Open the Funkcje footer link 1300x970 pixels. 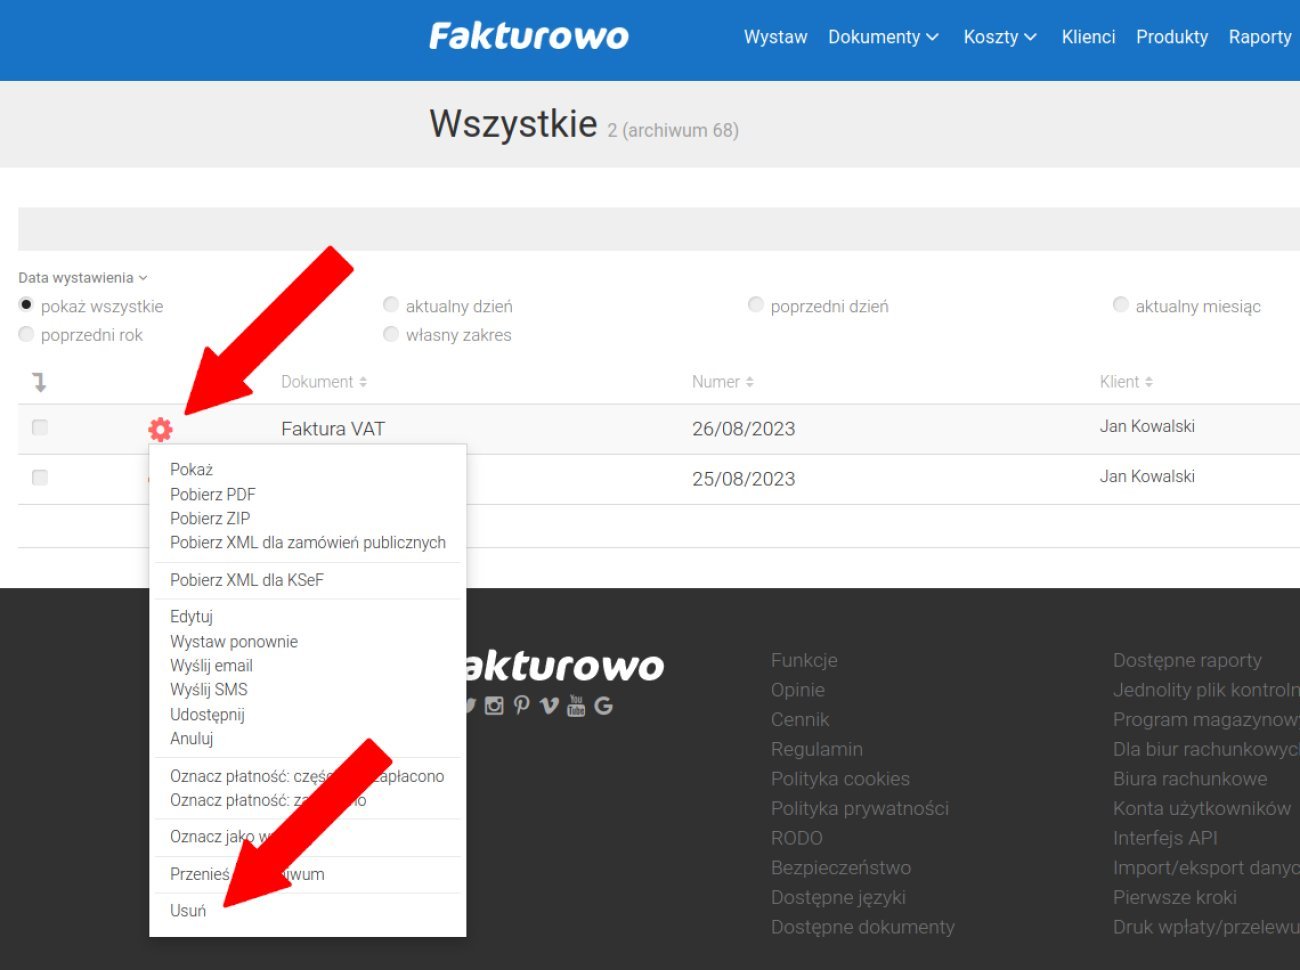(804, 660)
